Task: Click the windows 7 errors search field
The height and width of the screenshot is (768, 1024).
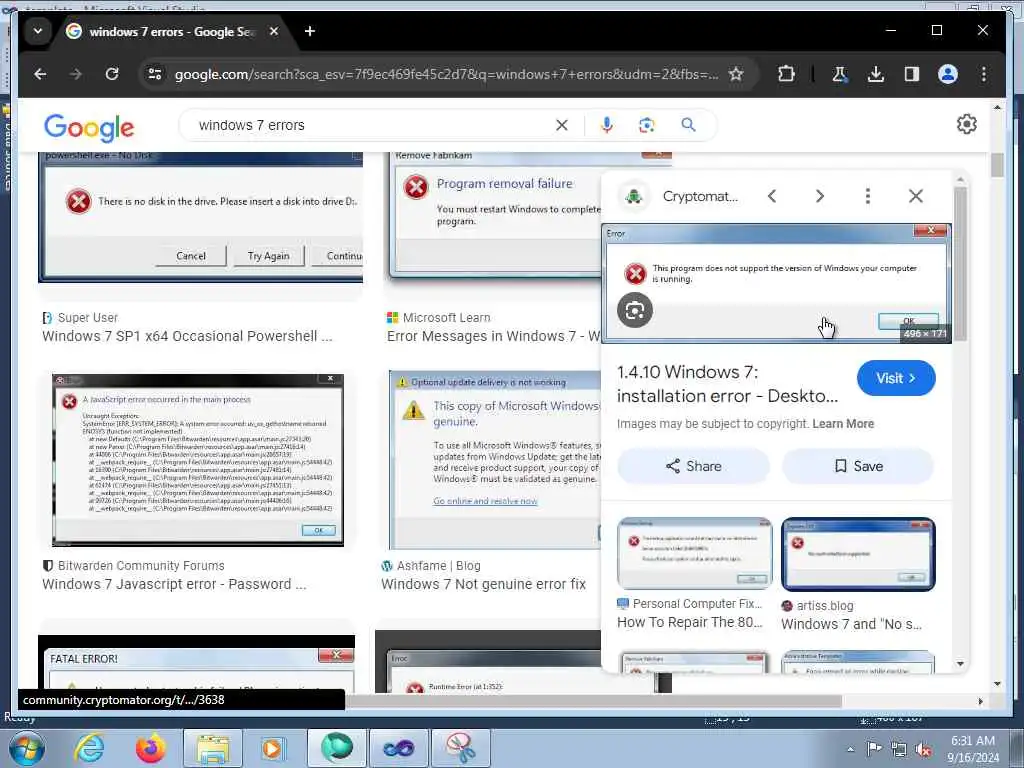Action: point(372,125)
